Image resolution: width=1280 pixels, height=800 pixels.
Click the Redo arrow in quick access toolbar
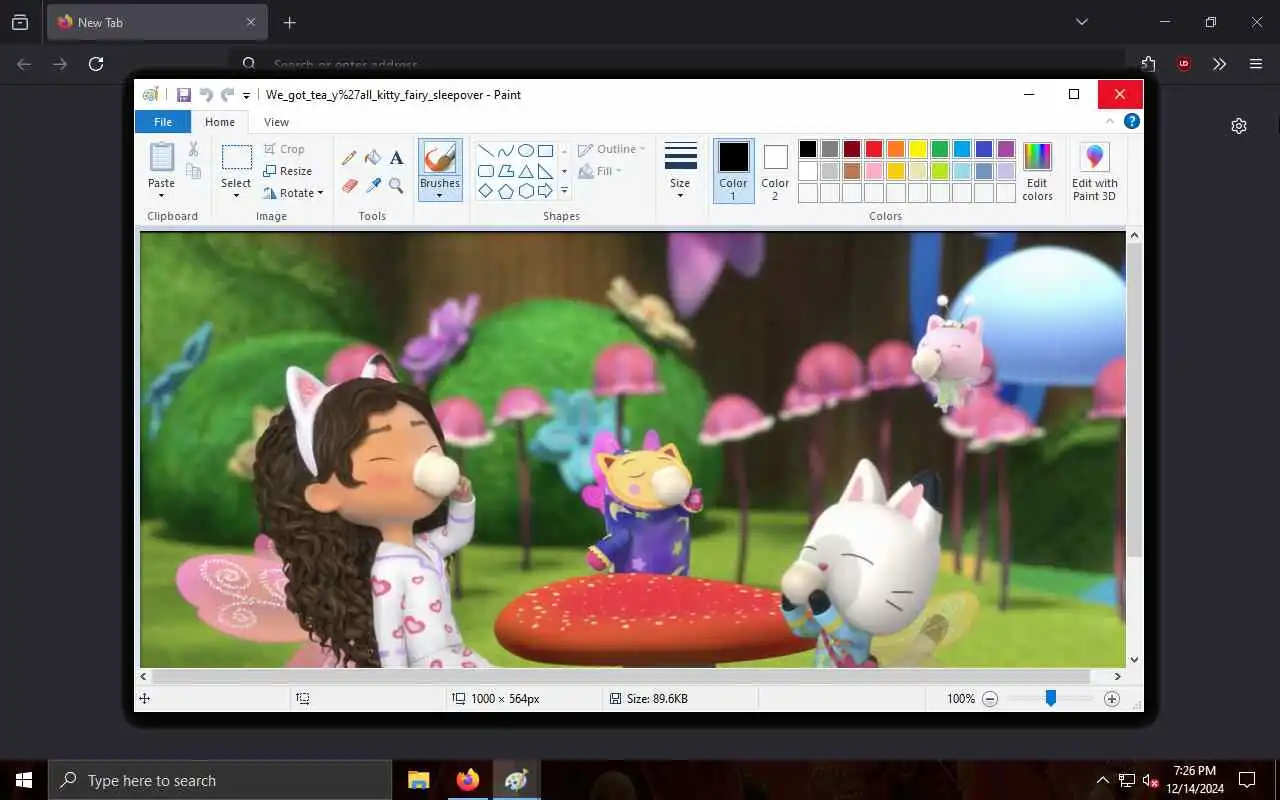tap(228, 95)
